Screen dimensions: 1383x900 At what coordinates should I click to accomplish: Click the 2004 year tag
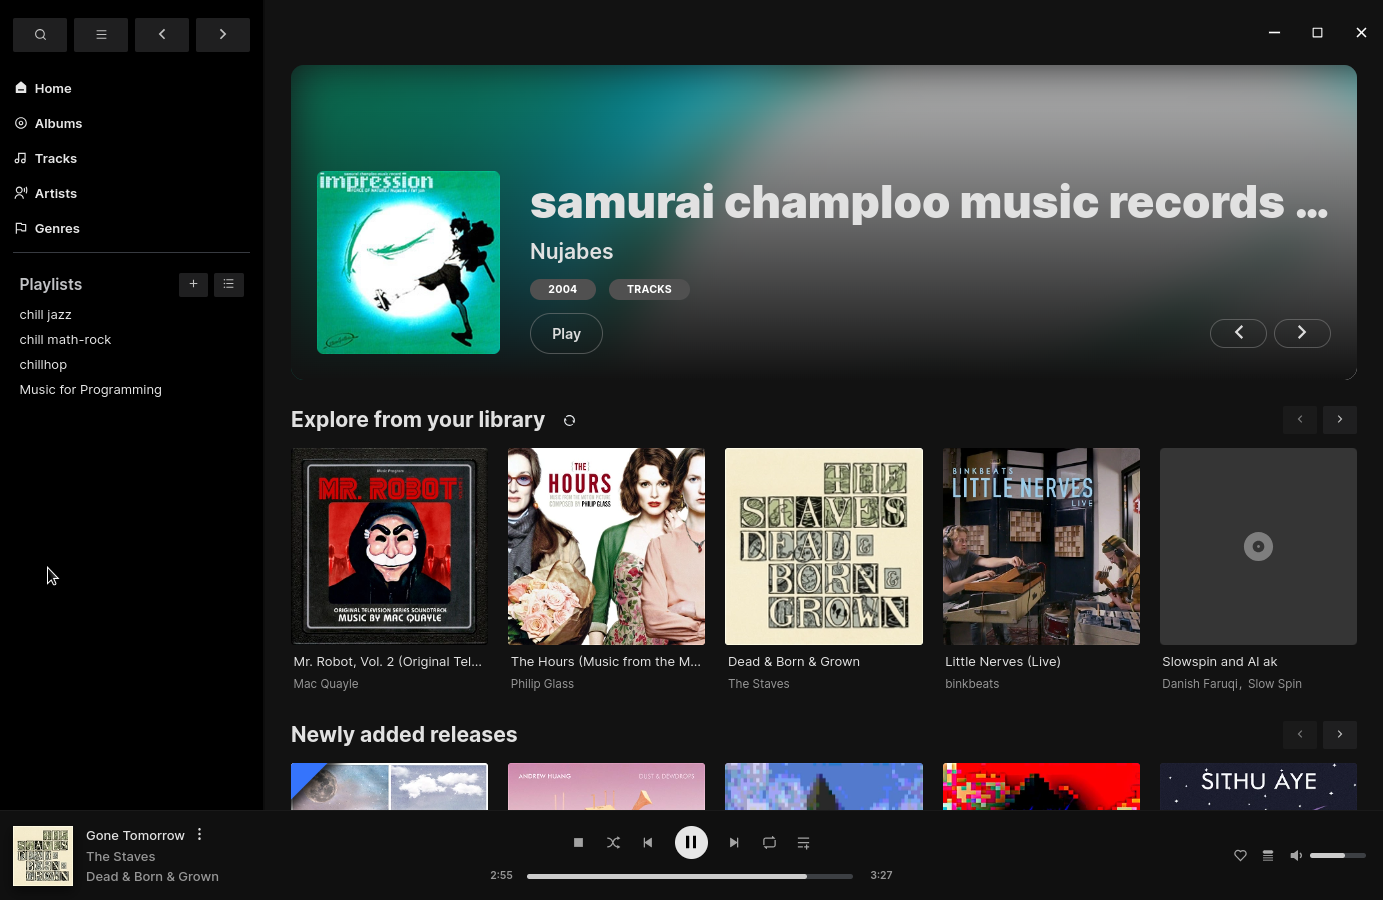[563, 289]
